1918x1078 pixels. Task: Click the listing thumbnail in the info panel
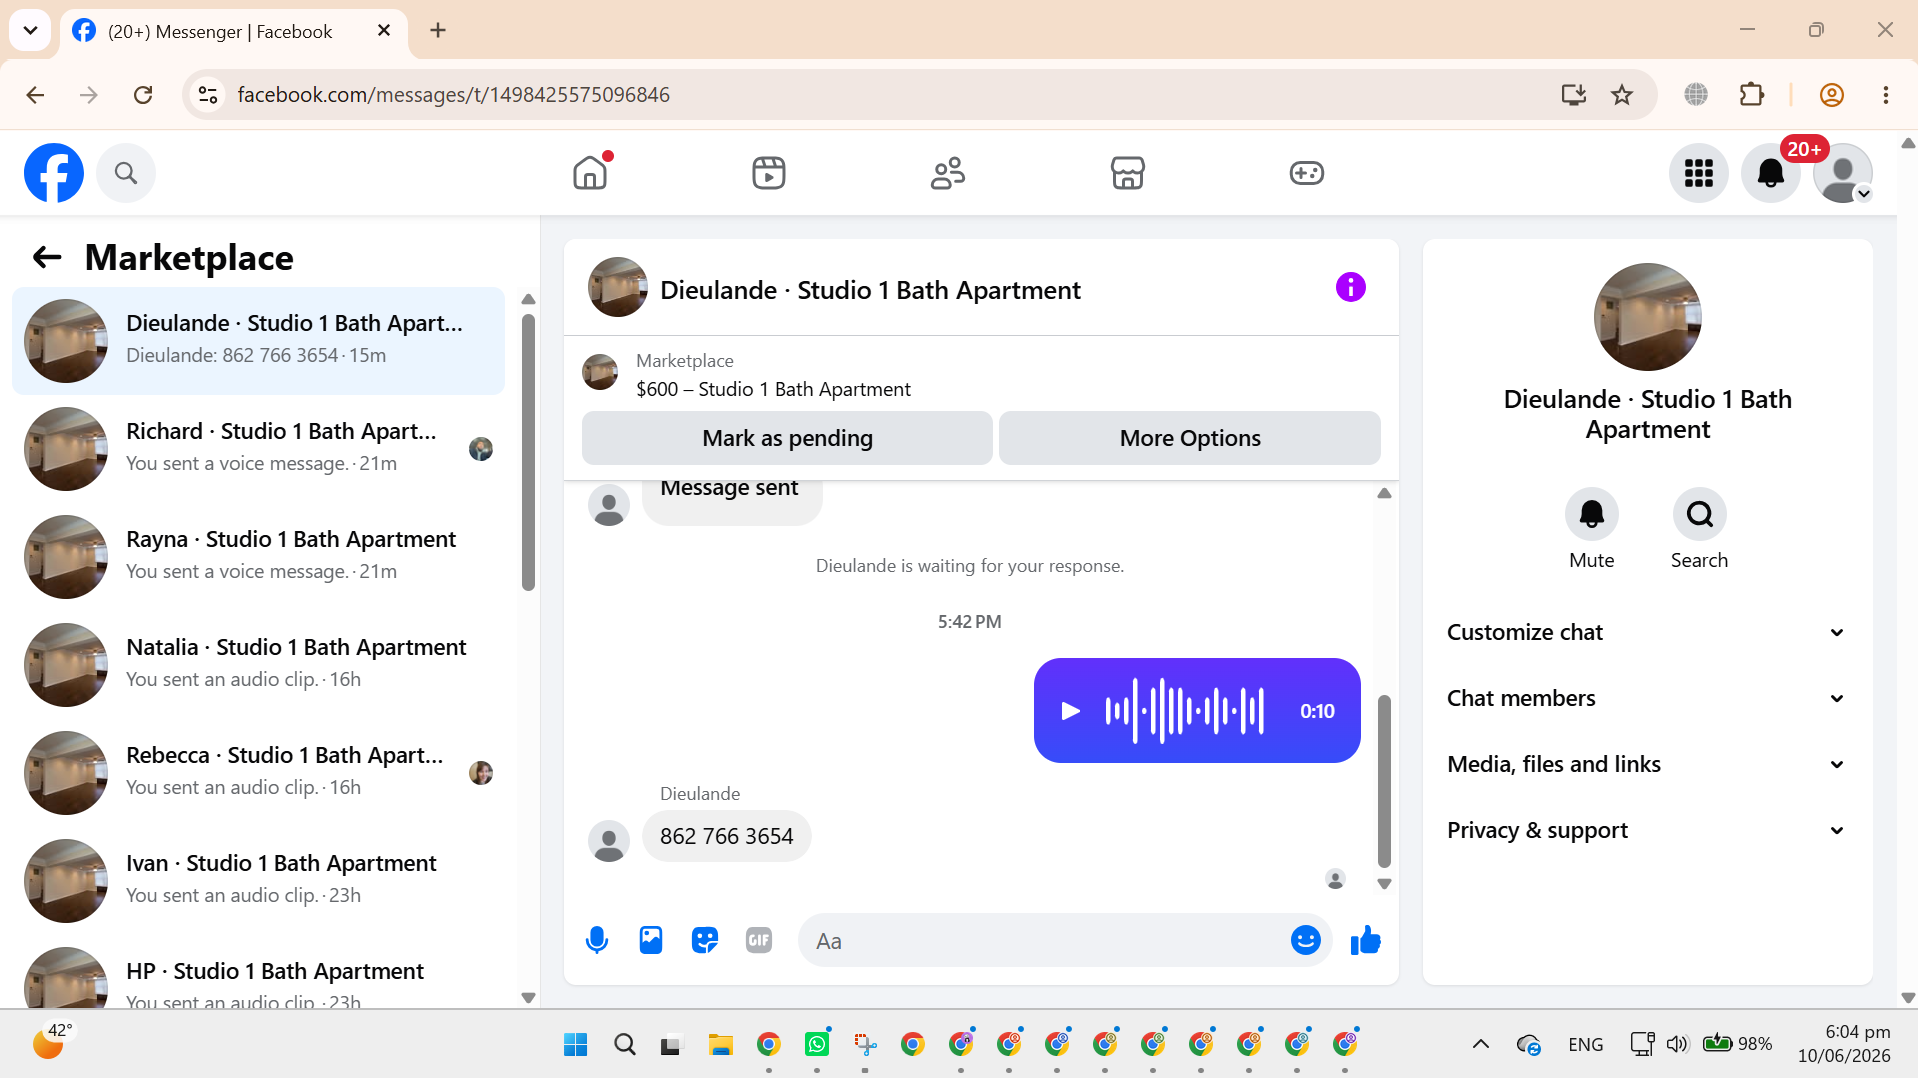click(1647, 317)
